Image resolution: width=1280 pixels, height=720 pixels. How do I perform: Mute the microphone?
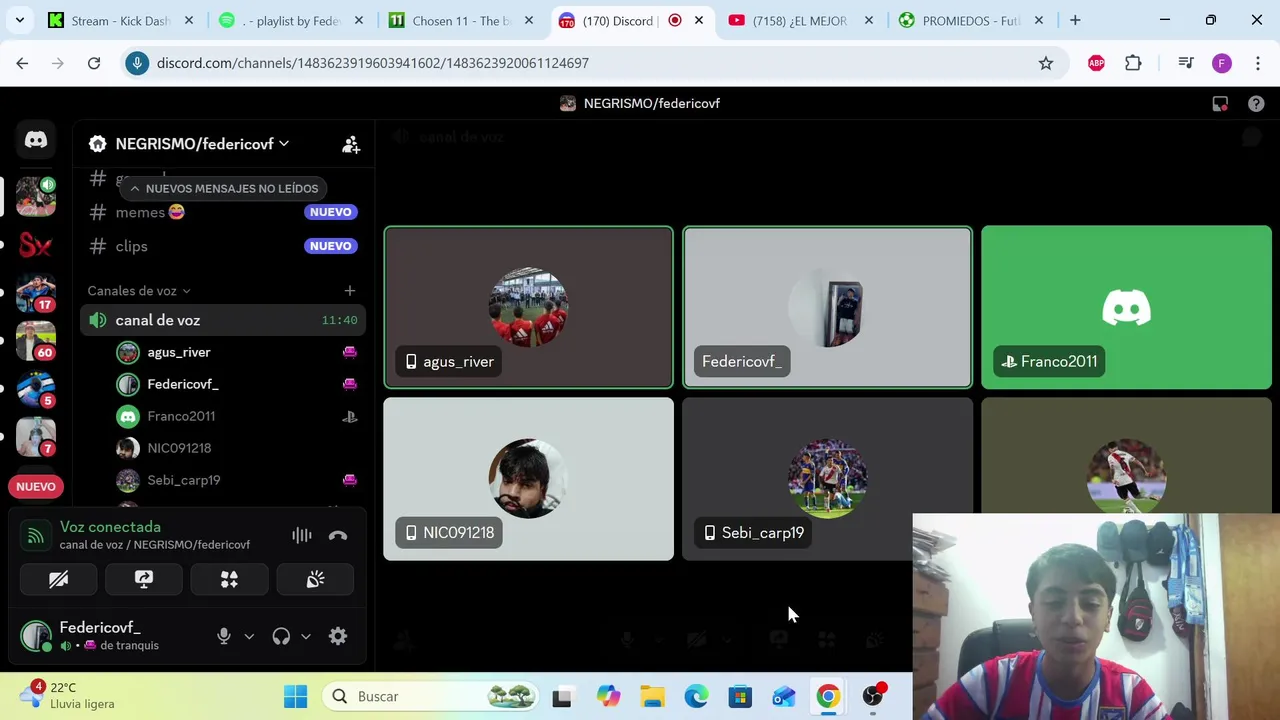[x=224, y=636]
